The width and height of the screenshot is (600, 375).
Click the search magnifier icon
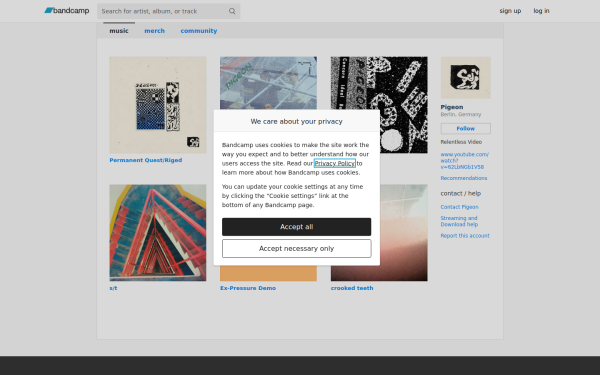pyautogui.click(x=232, y=11)
